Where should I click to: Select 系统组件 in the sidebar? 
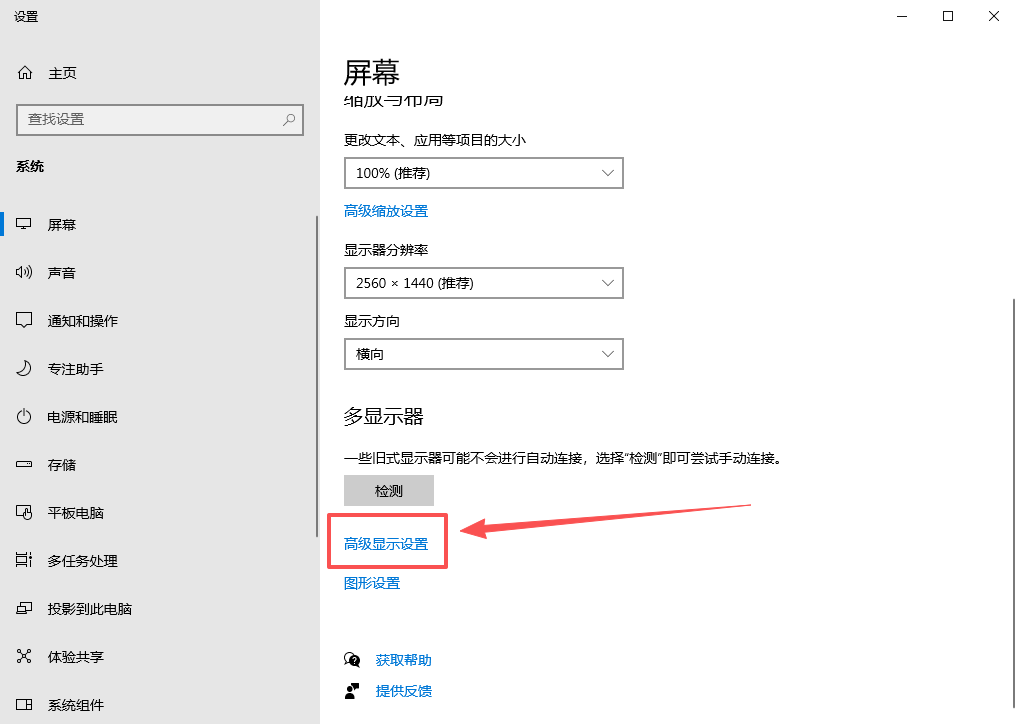coord(75,705)
